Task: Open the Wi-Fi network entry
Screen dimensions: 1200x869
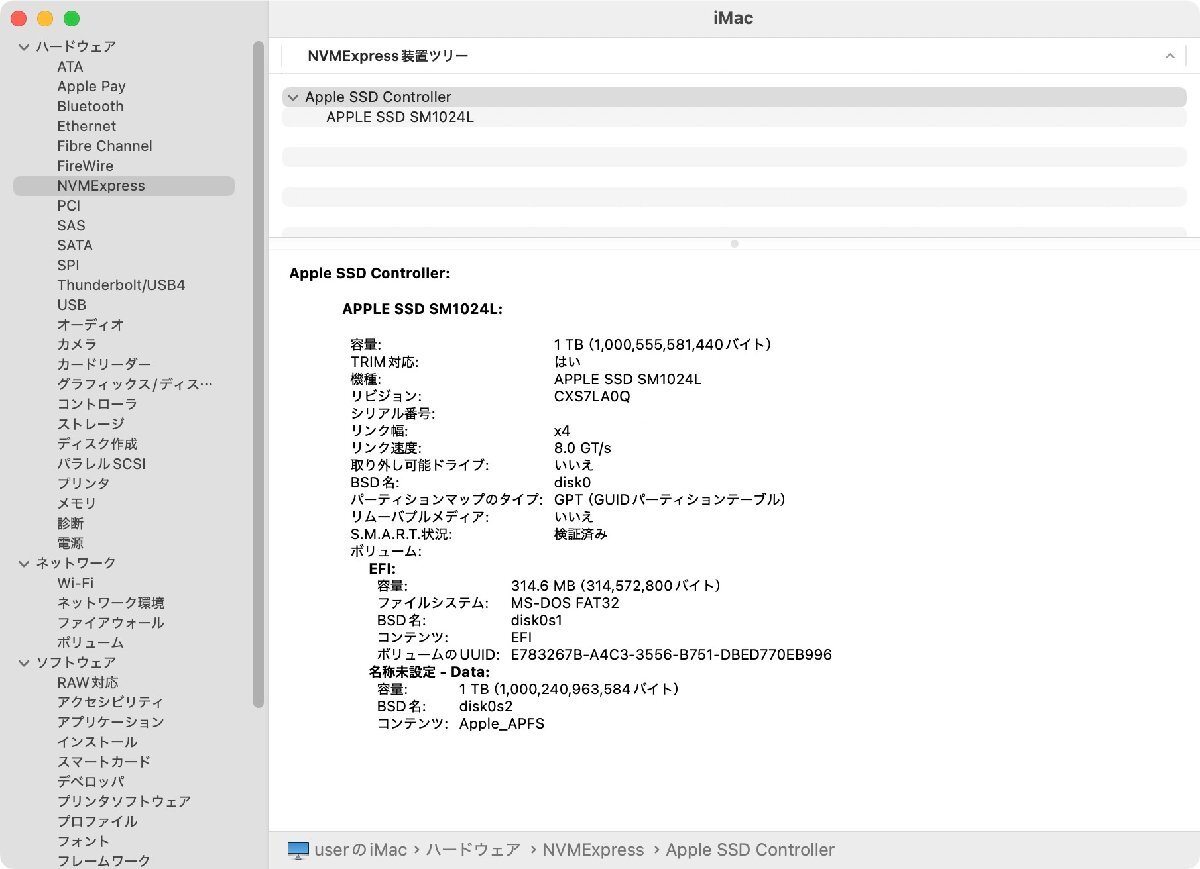Action: coord(75,583)
